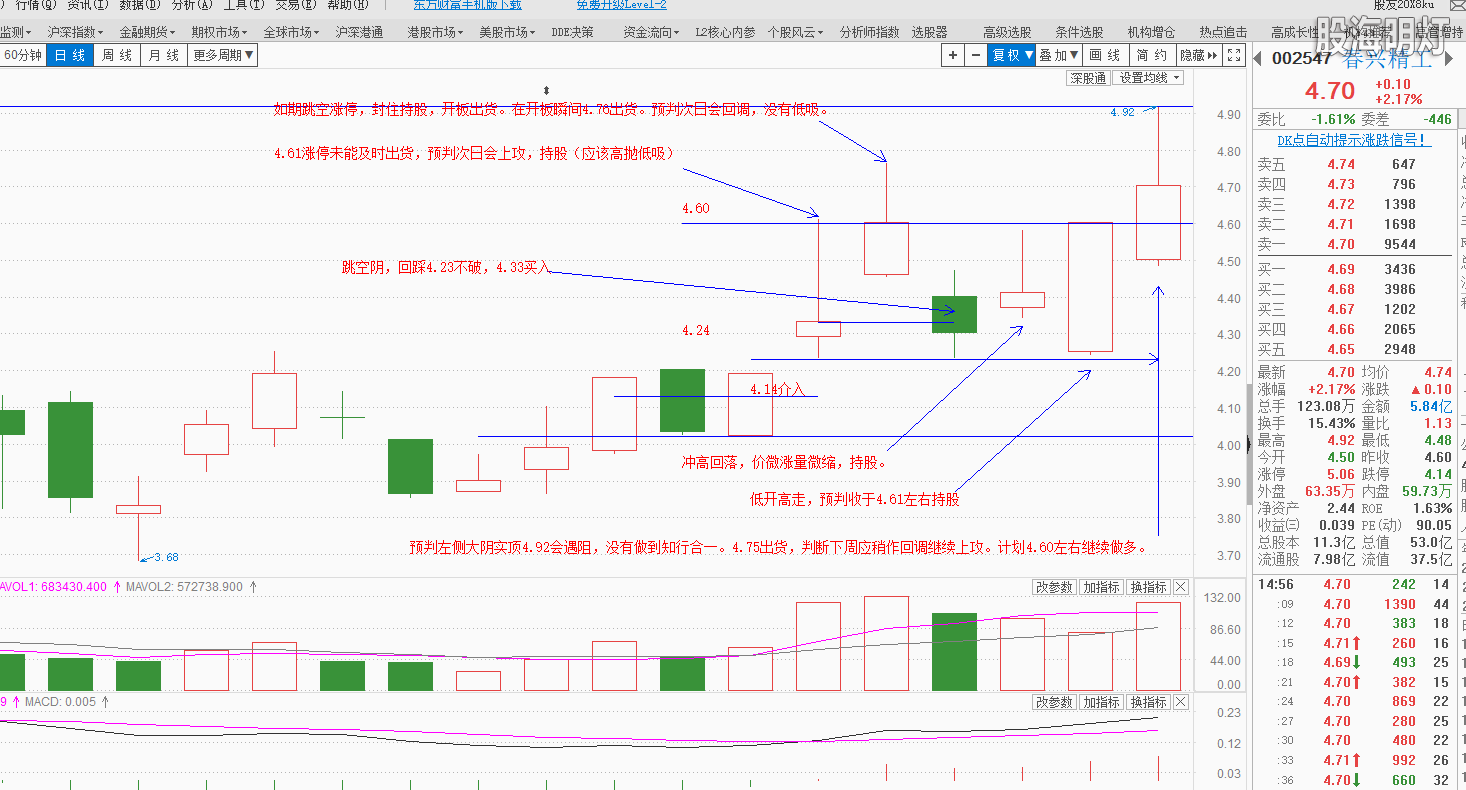Click 加指标 in volume panel

(1101, 587)
